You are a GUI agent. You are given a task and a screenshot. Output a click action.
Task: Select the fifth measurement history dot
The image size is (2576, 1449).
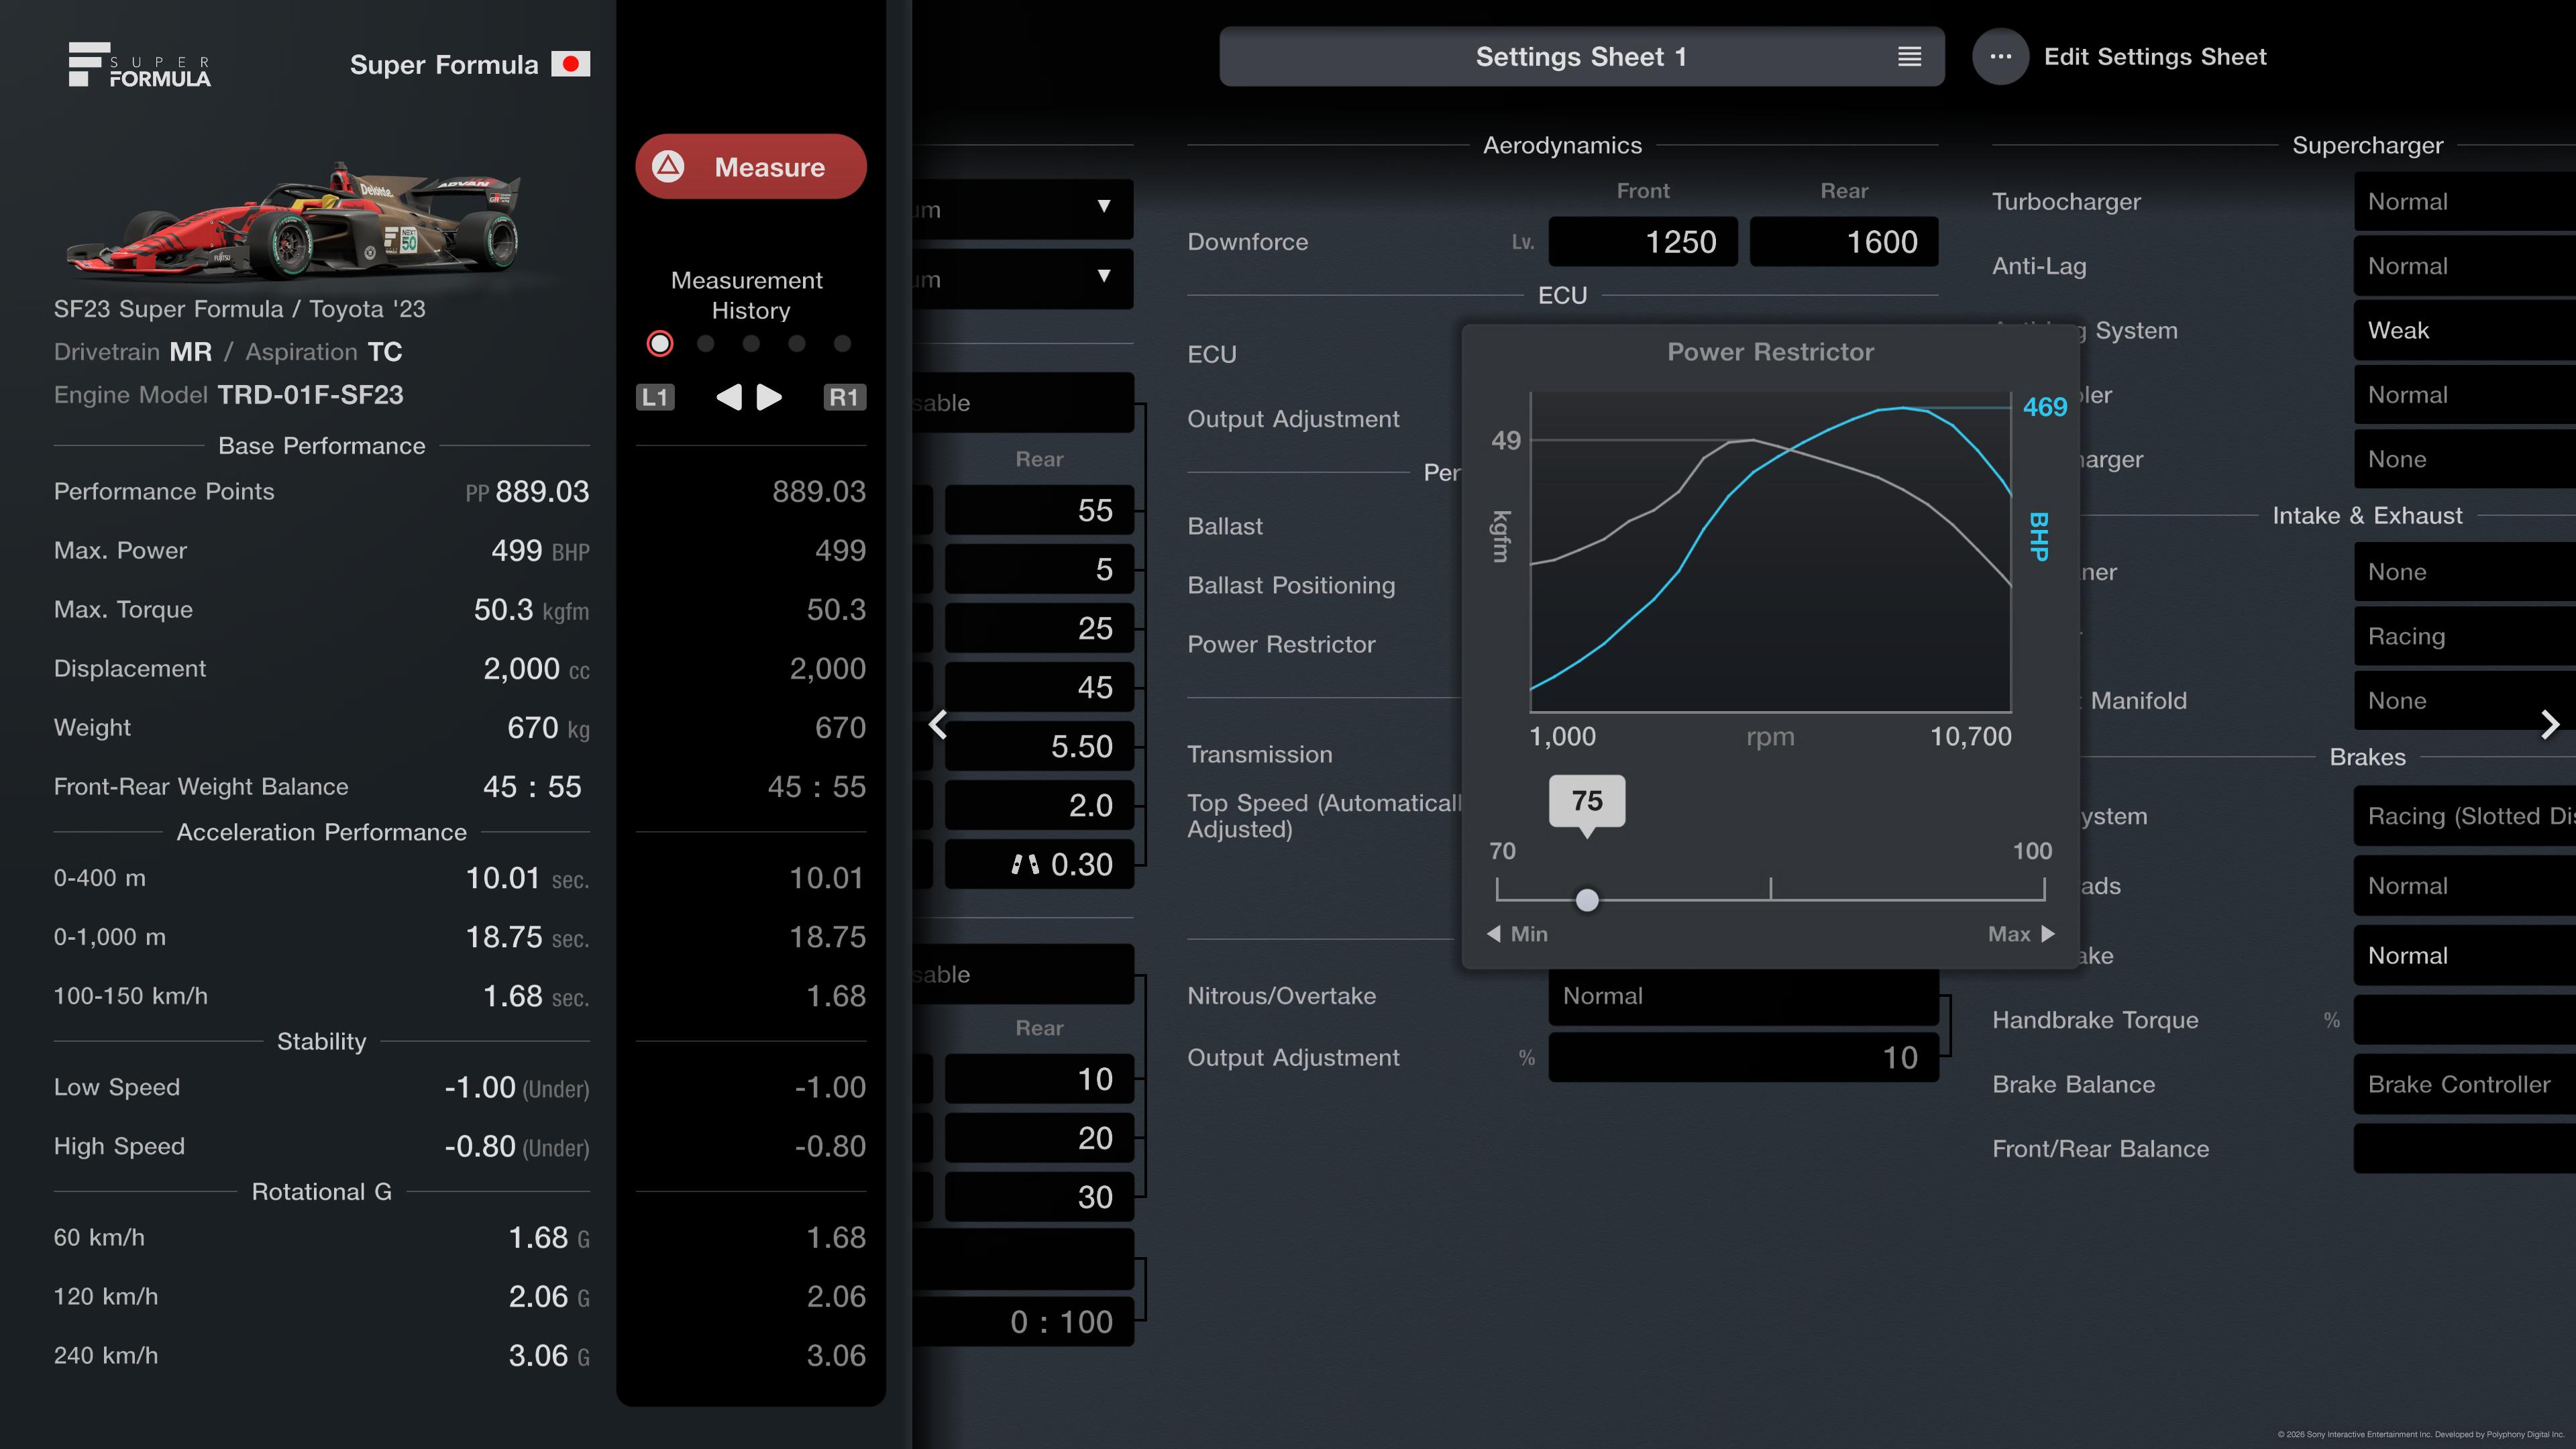pos(842,344)
